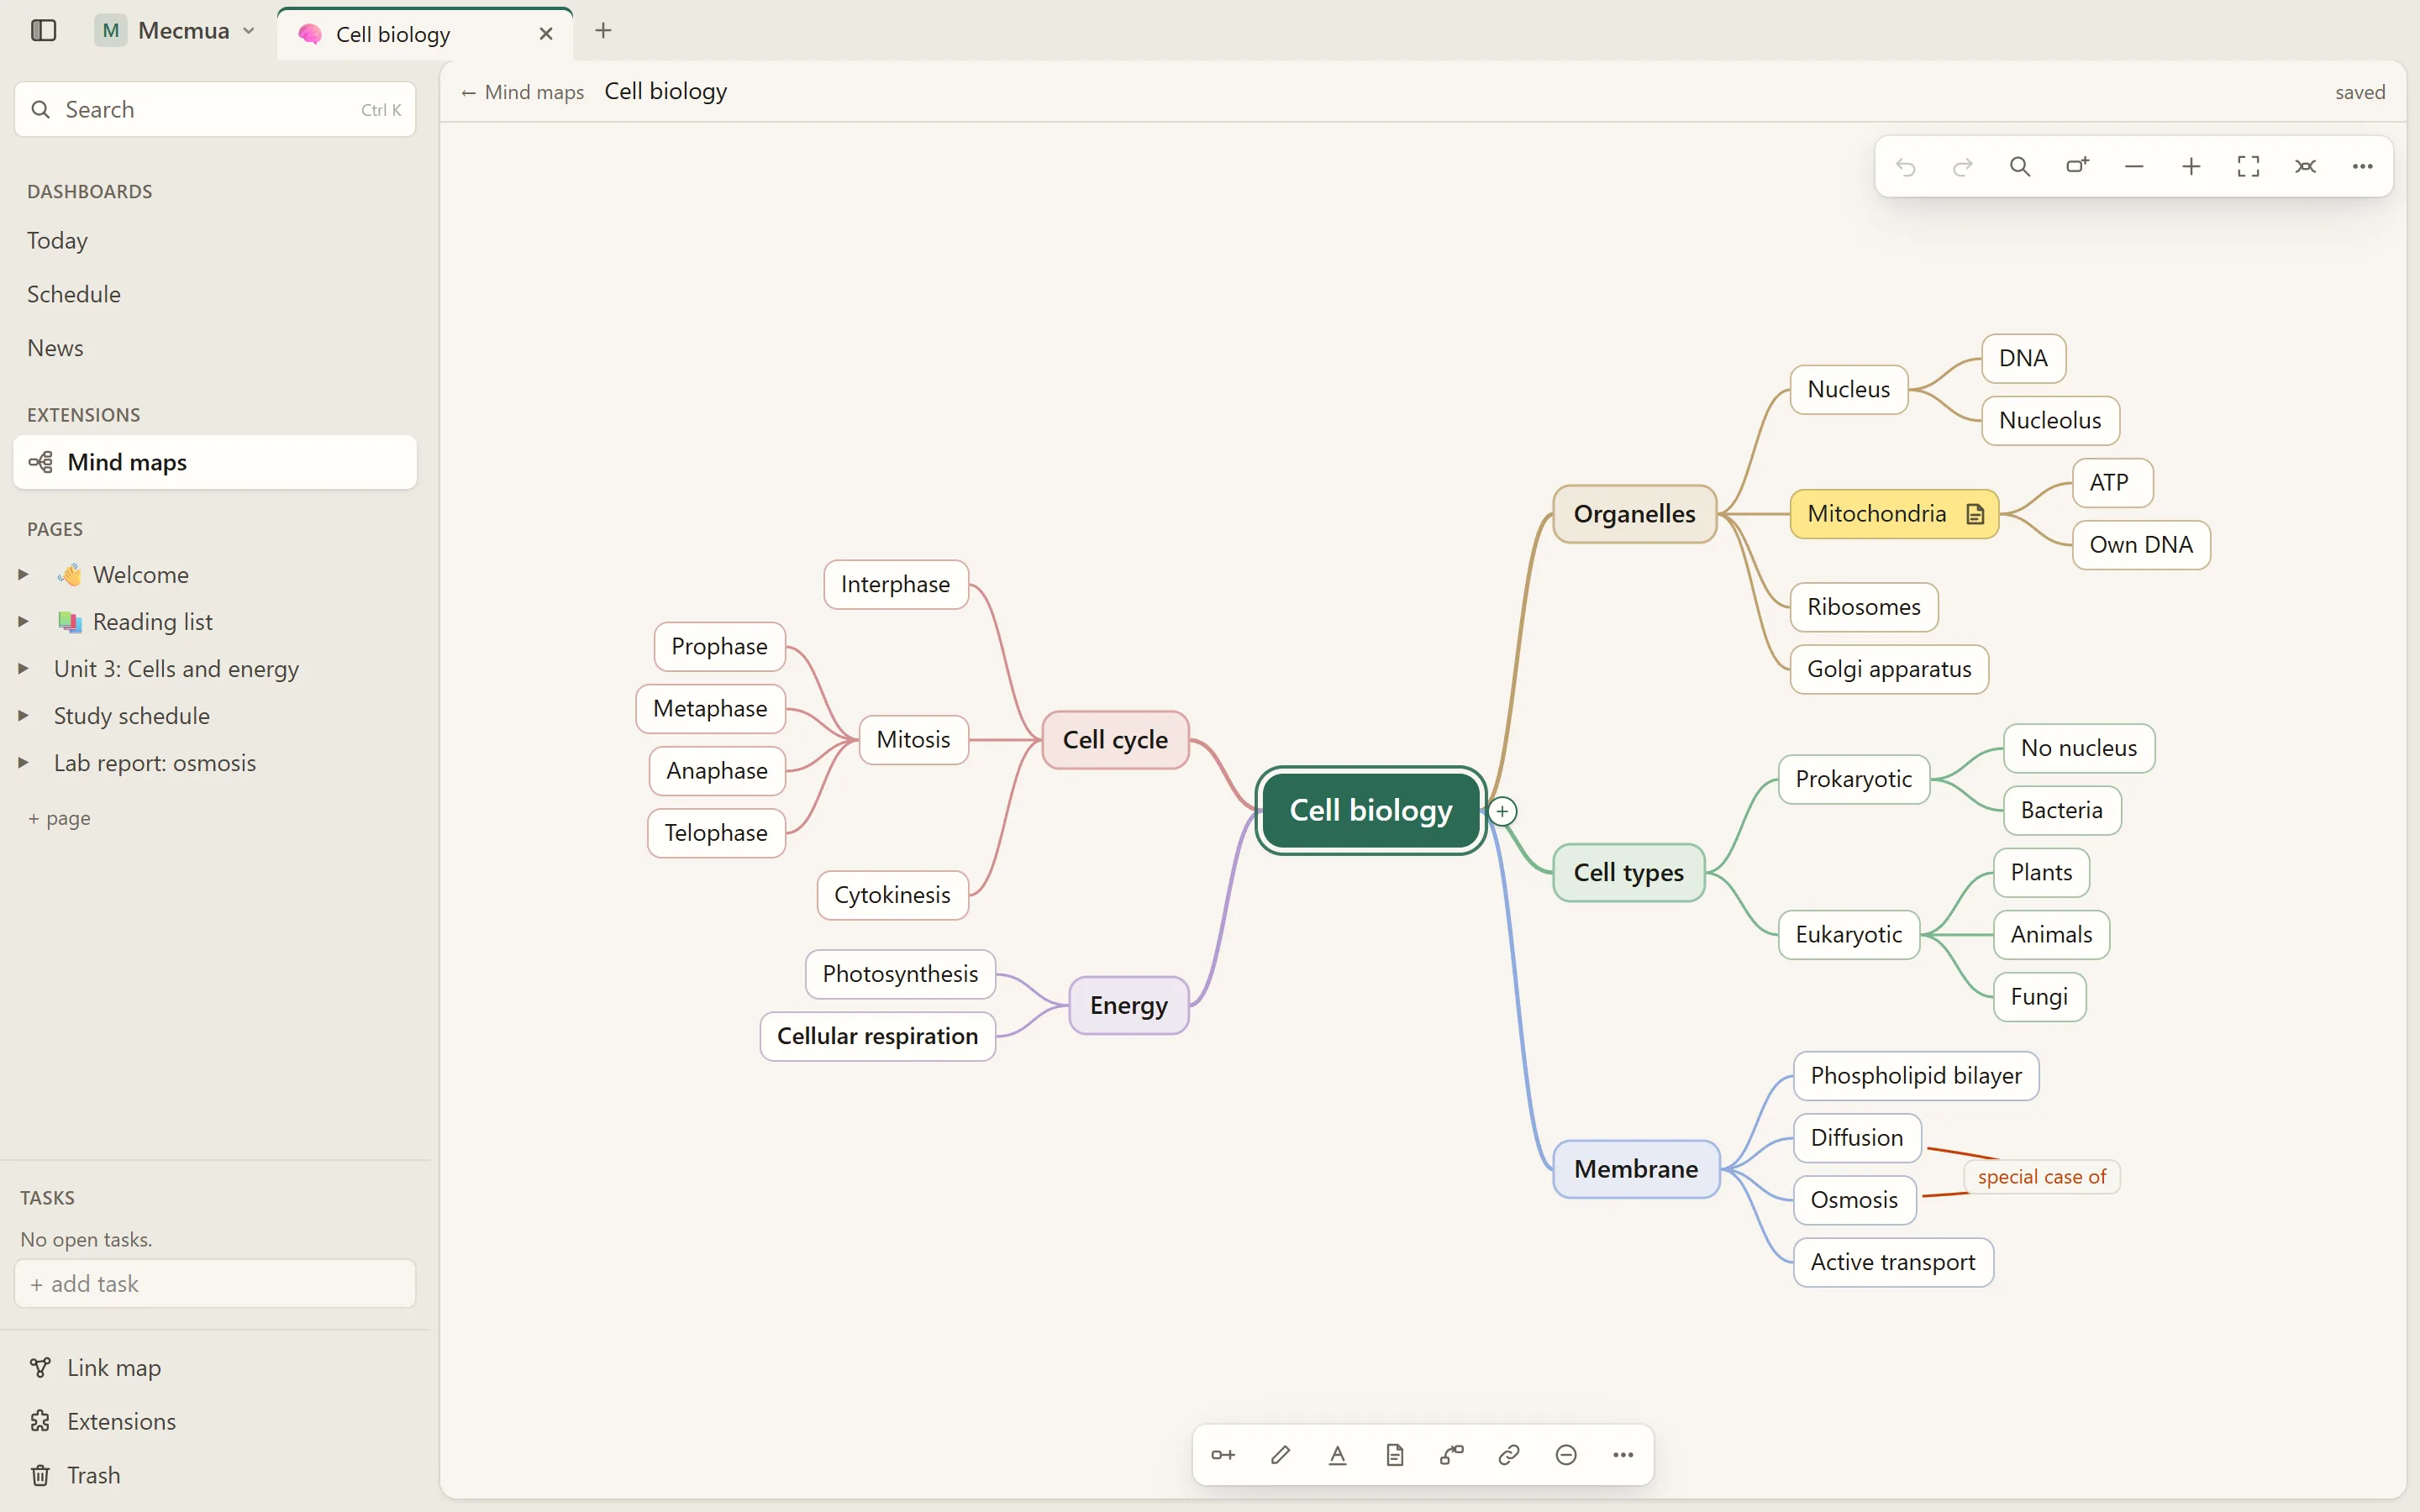This screenshot has height=1512, width=2420.
Task: Select the Mind maps extension
Action: pos(215,462)
